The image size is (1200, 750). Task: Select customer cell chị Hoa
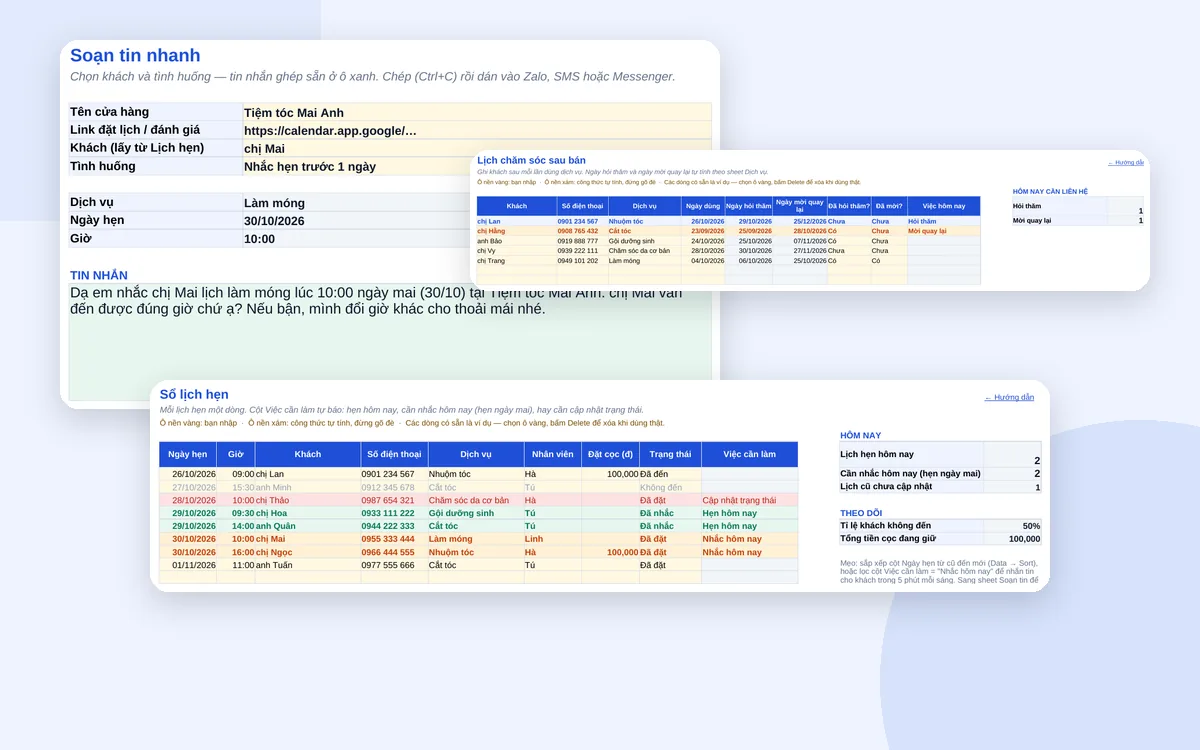click(x=308, y=513)
